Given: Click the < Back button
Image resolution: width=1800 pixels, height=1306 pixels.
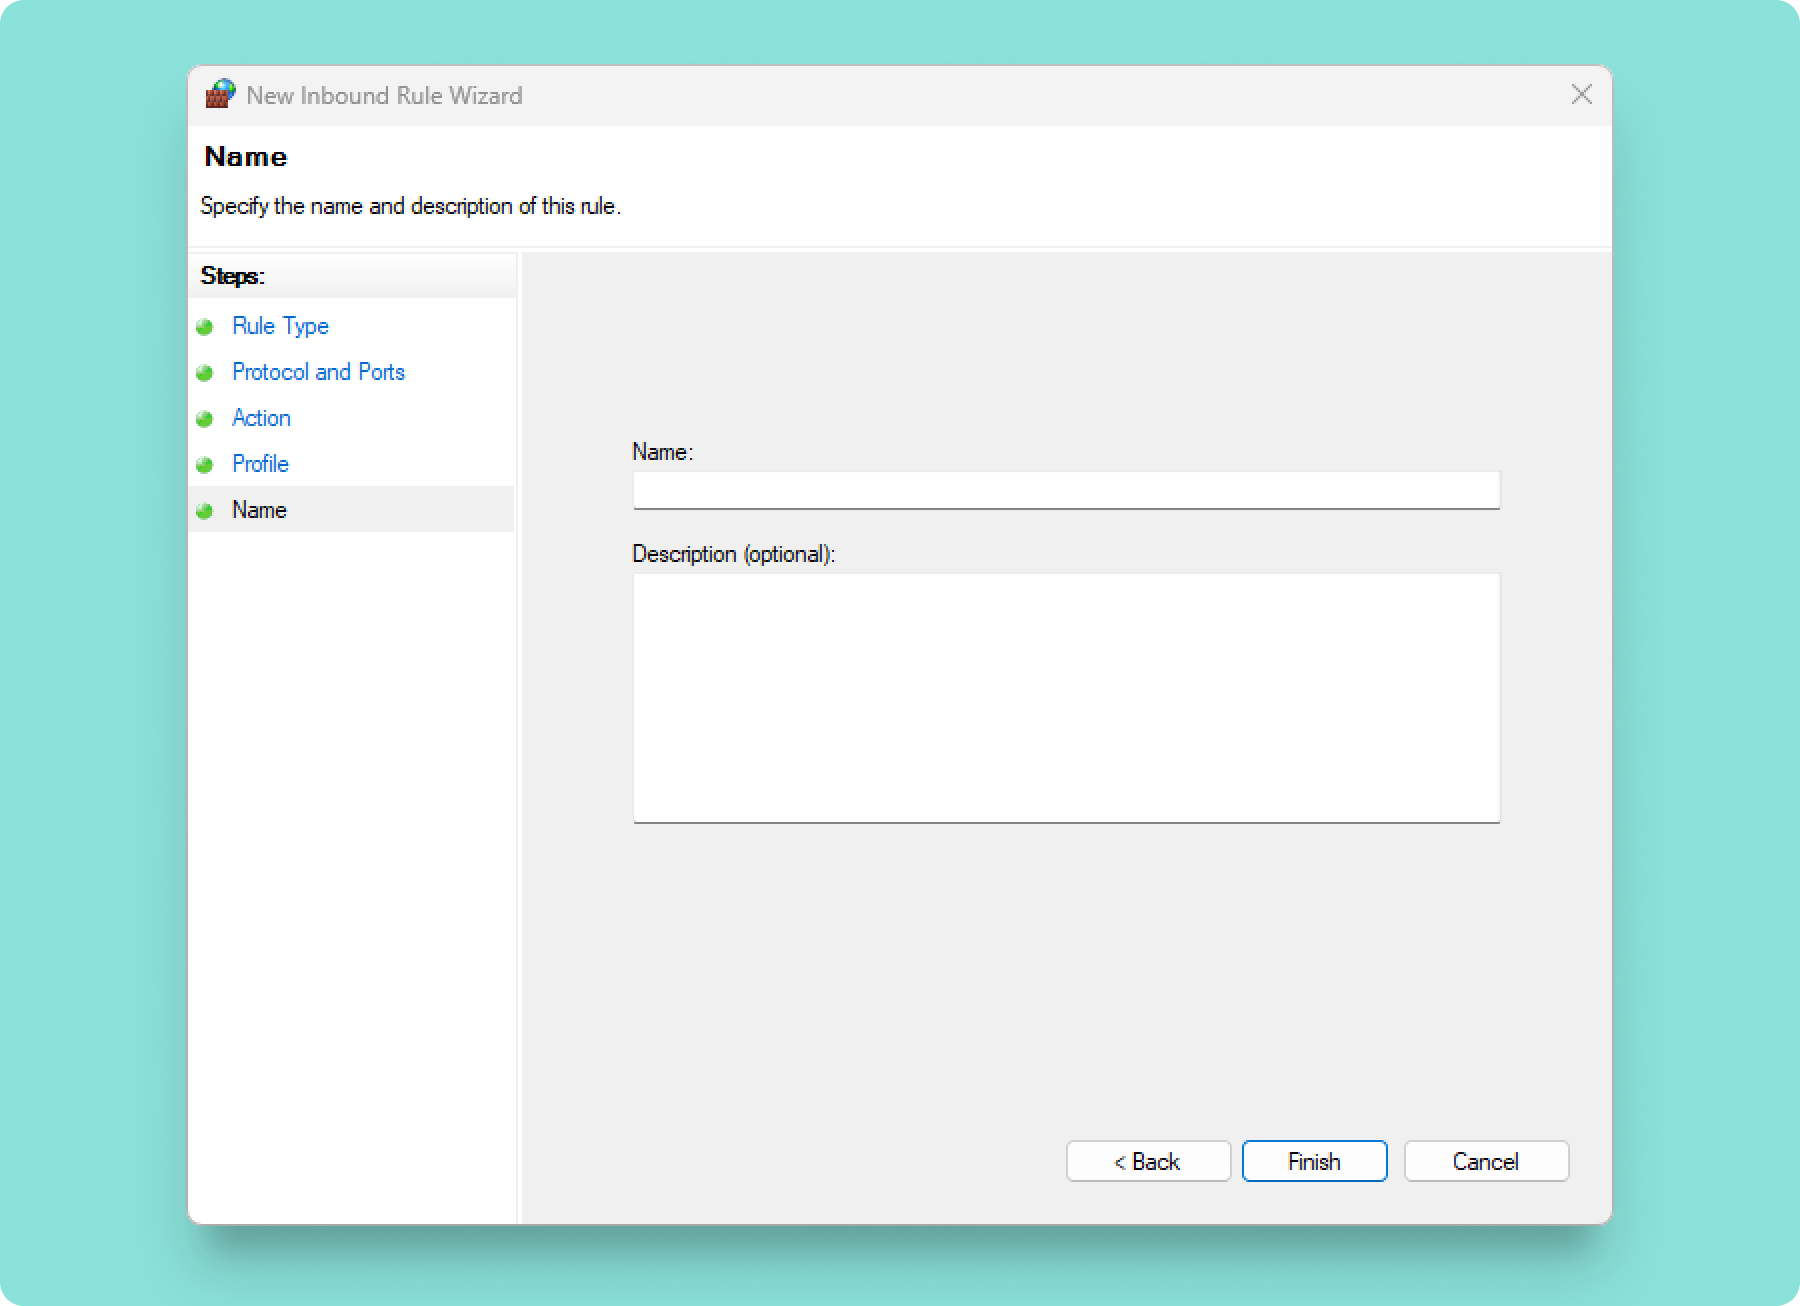Looking at the screenshot, I should [x=1148, y=1161].
